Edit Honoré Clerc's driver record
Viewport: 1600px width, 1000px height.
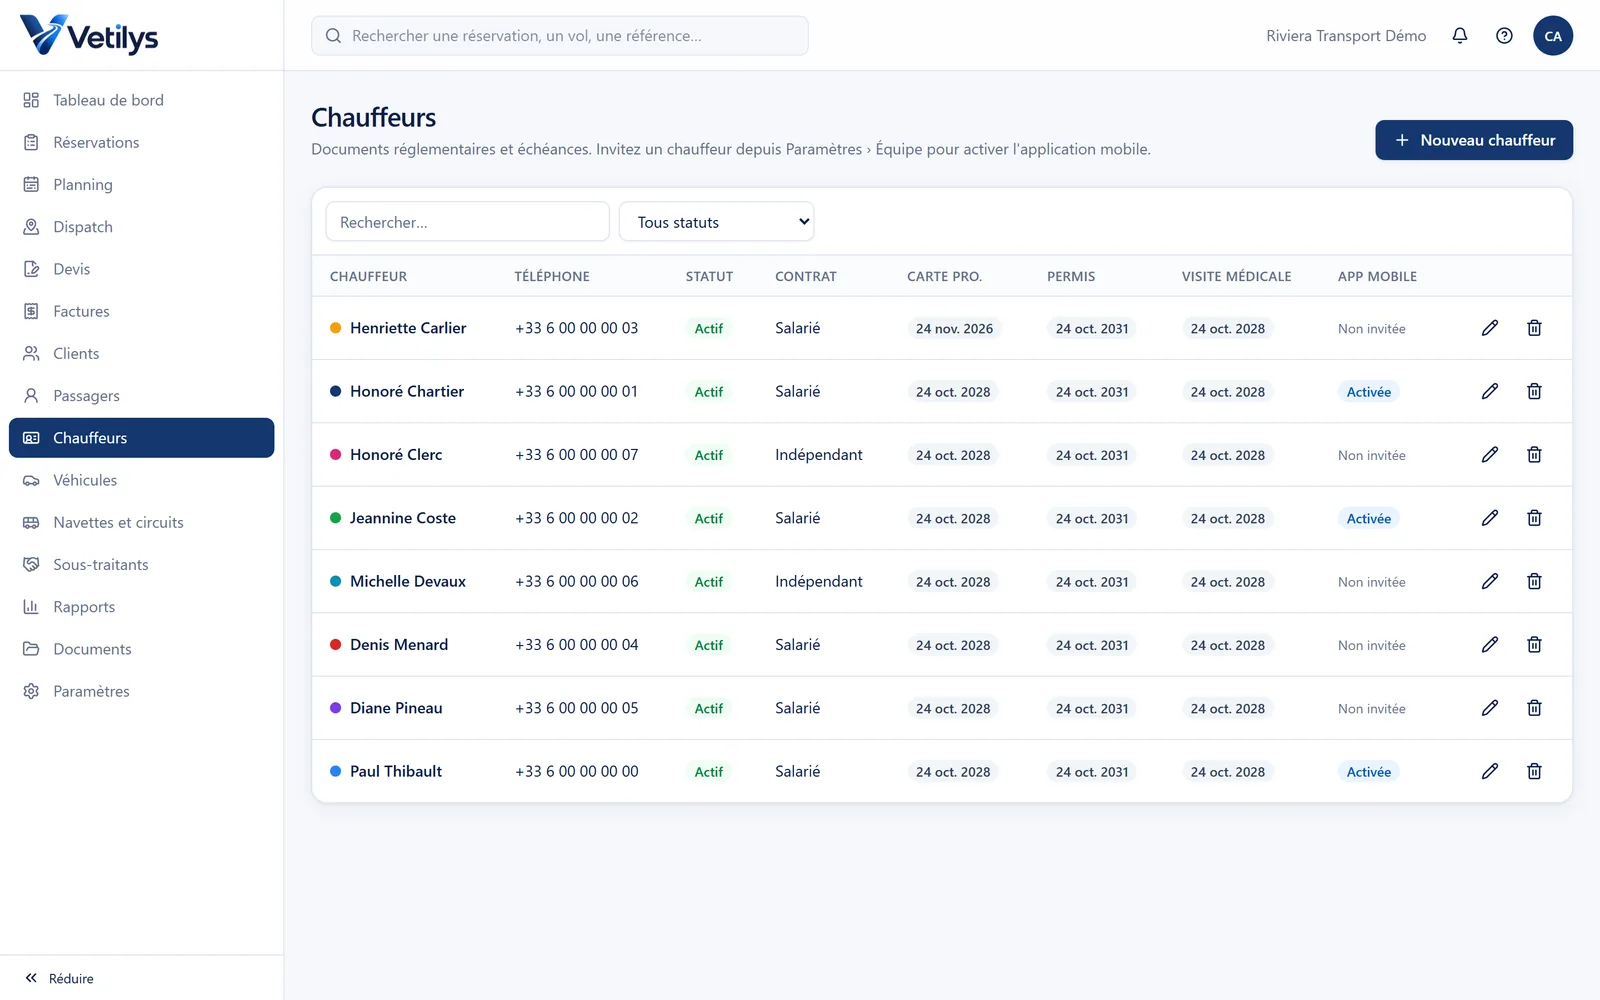[x=1490, y=454]
